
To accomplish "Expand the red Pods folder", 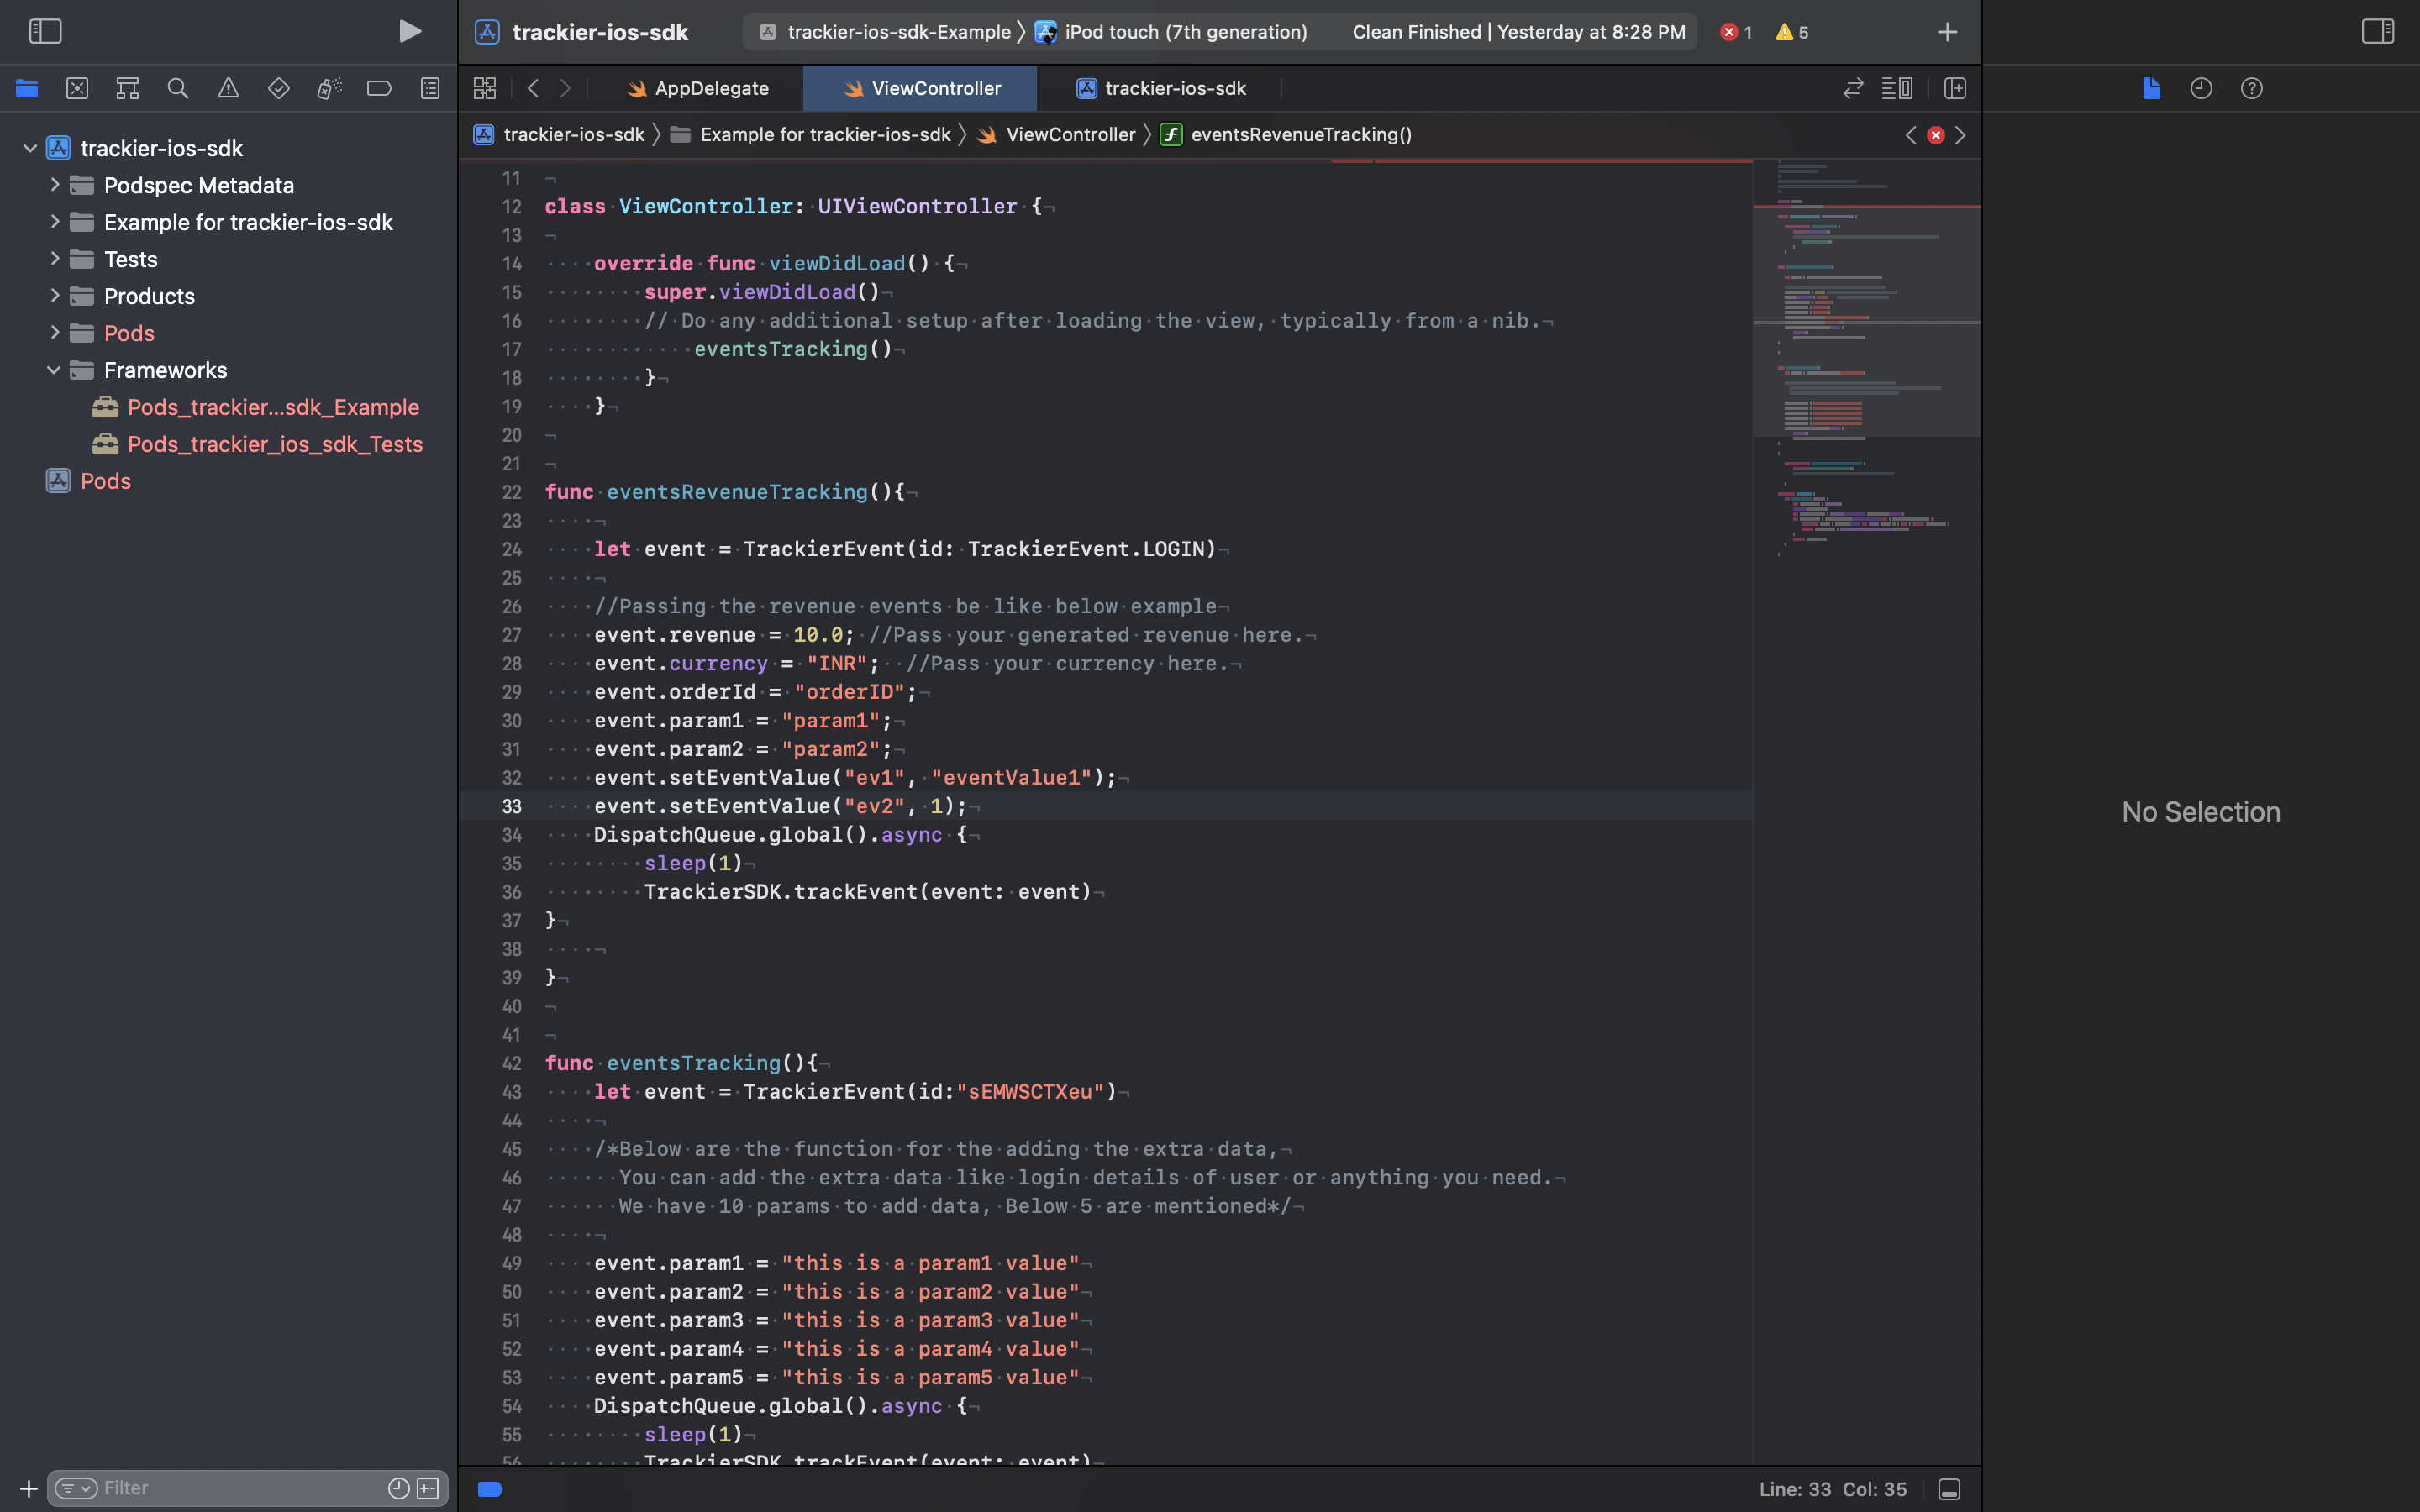I will tap(55, 333).
